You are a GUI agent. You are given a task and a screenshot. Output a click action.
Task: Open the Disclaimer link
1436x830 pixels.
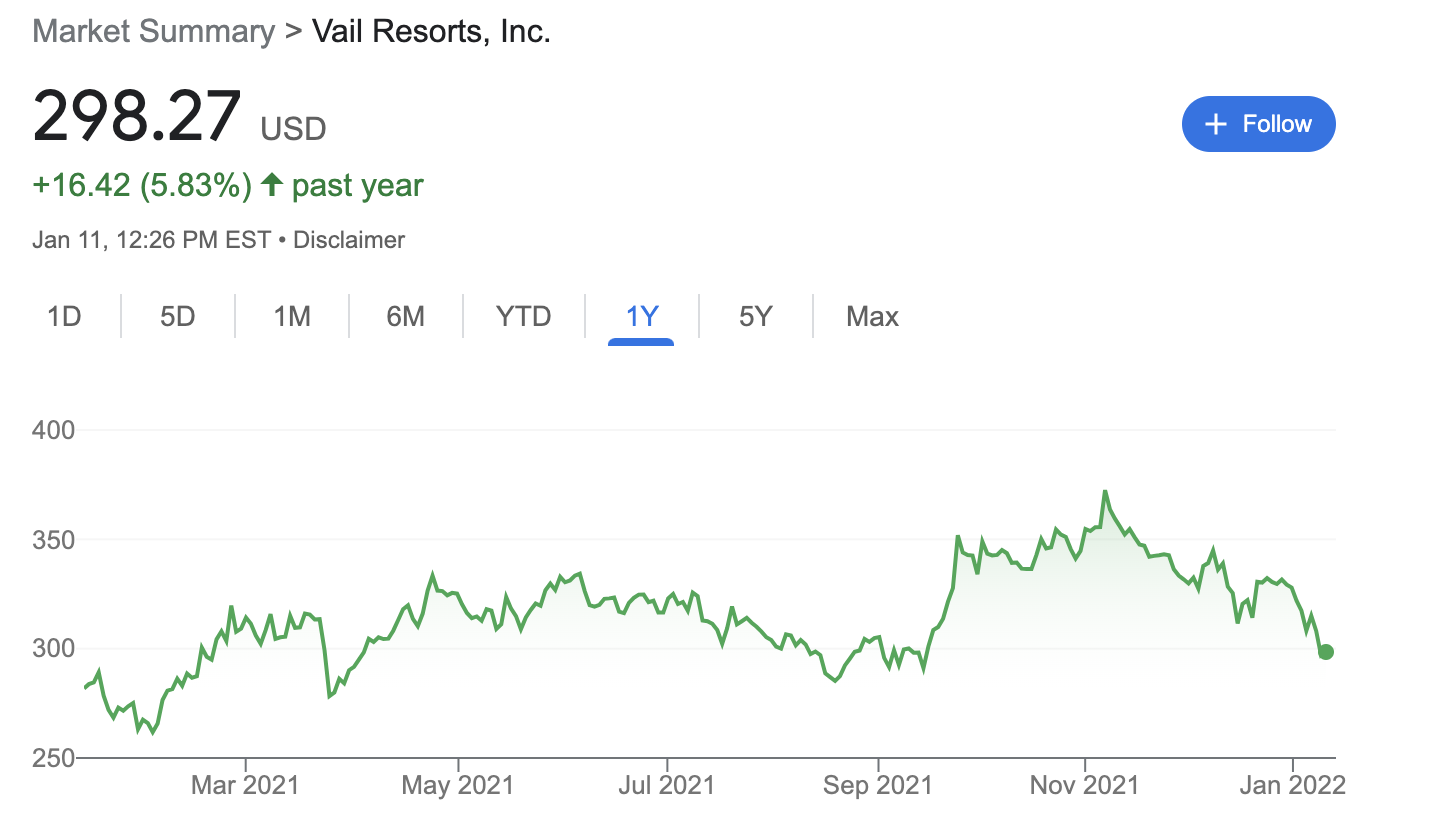tap(348, 239)
